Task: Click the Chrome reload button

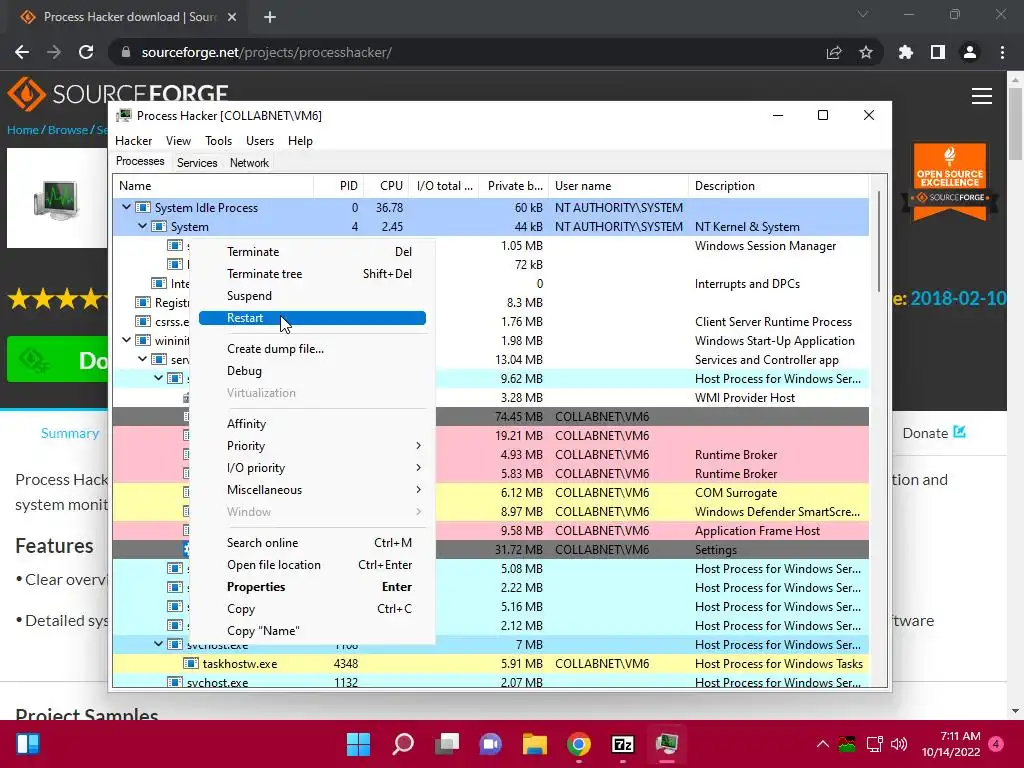Action: pos(86,52)
